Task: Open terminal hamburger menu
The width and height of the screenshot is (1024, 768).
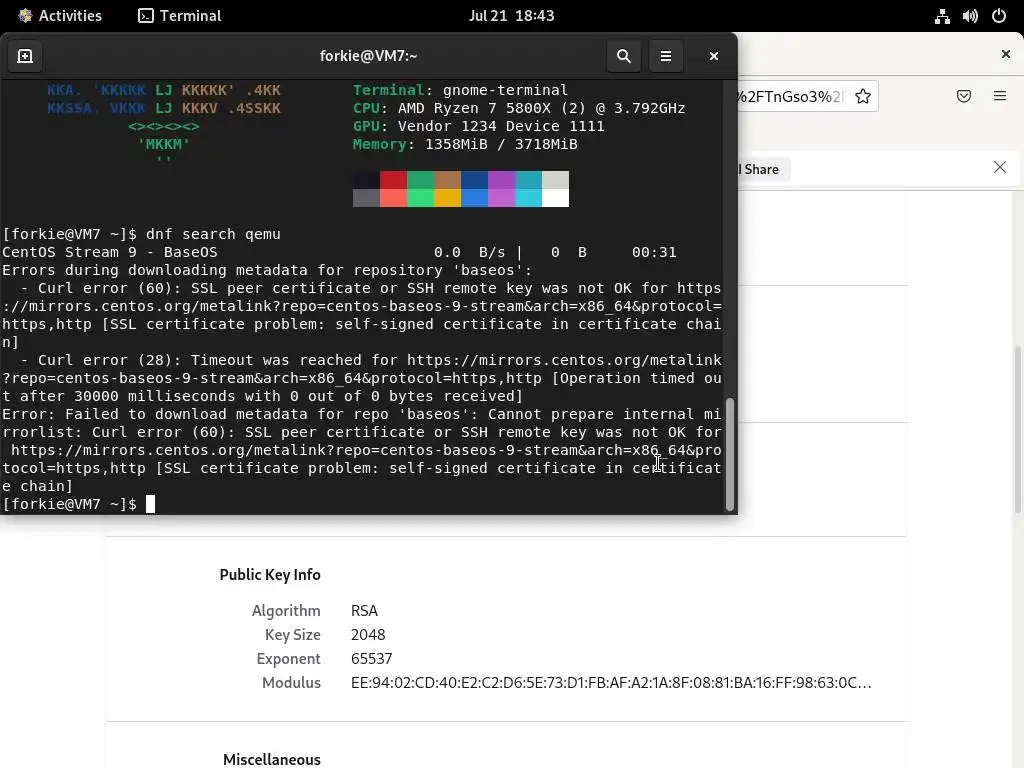Action: [x=665, y=56]
